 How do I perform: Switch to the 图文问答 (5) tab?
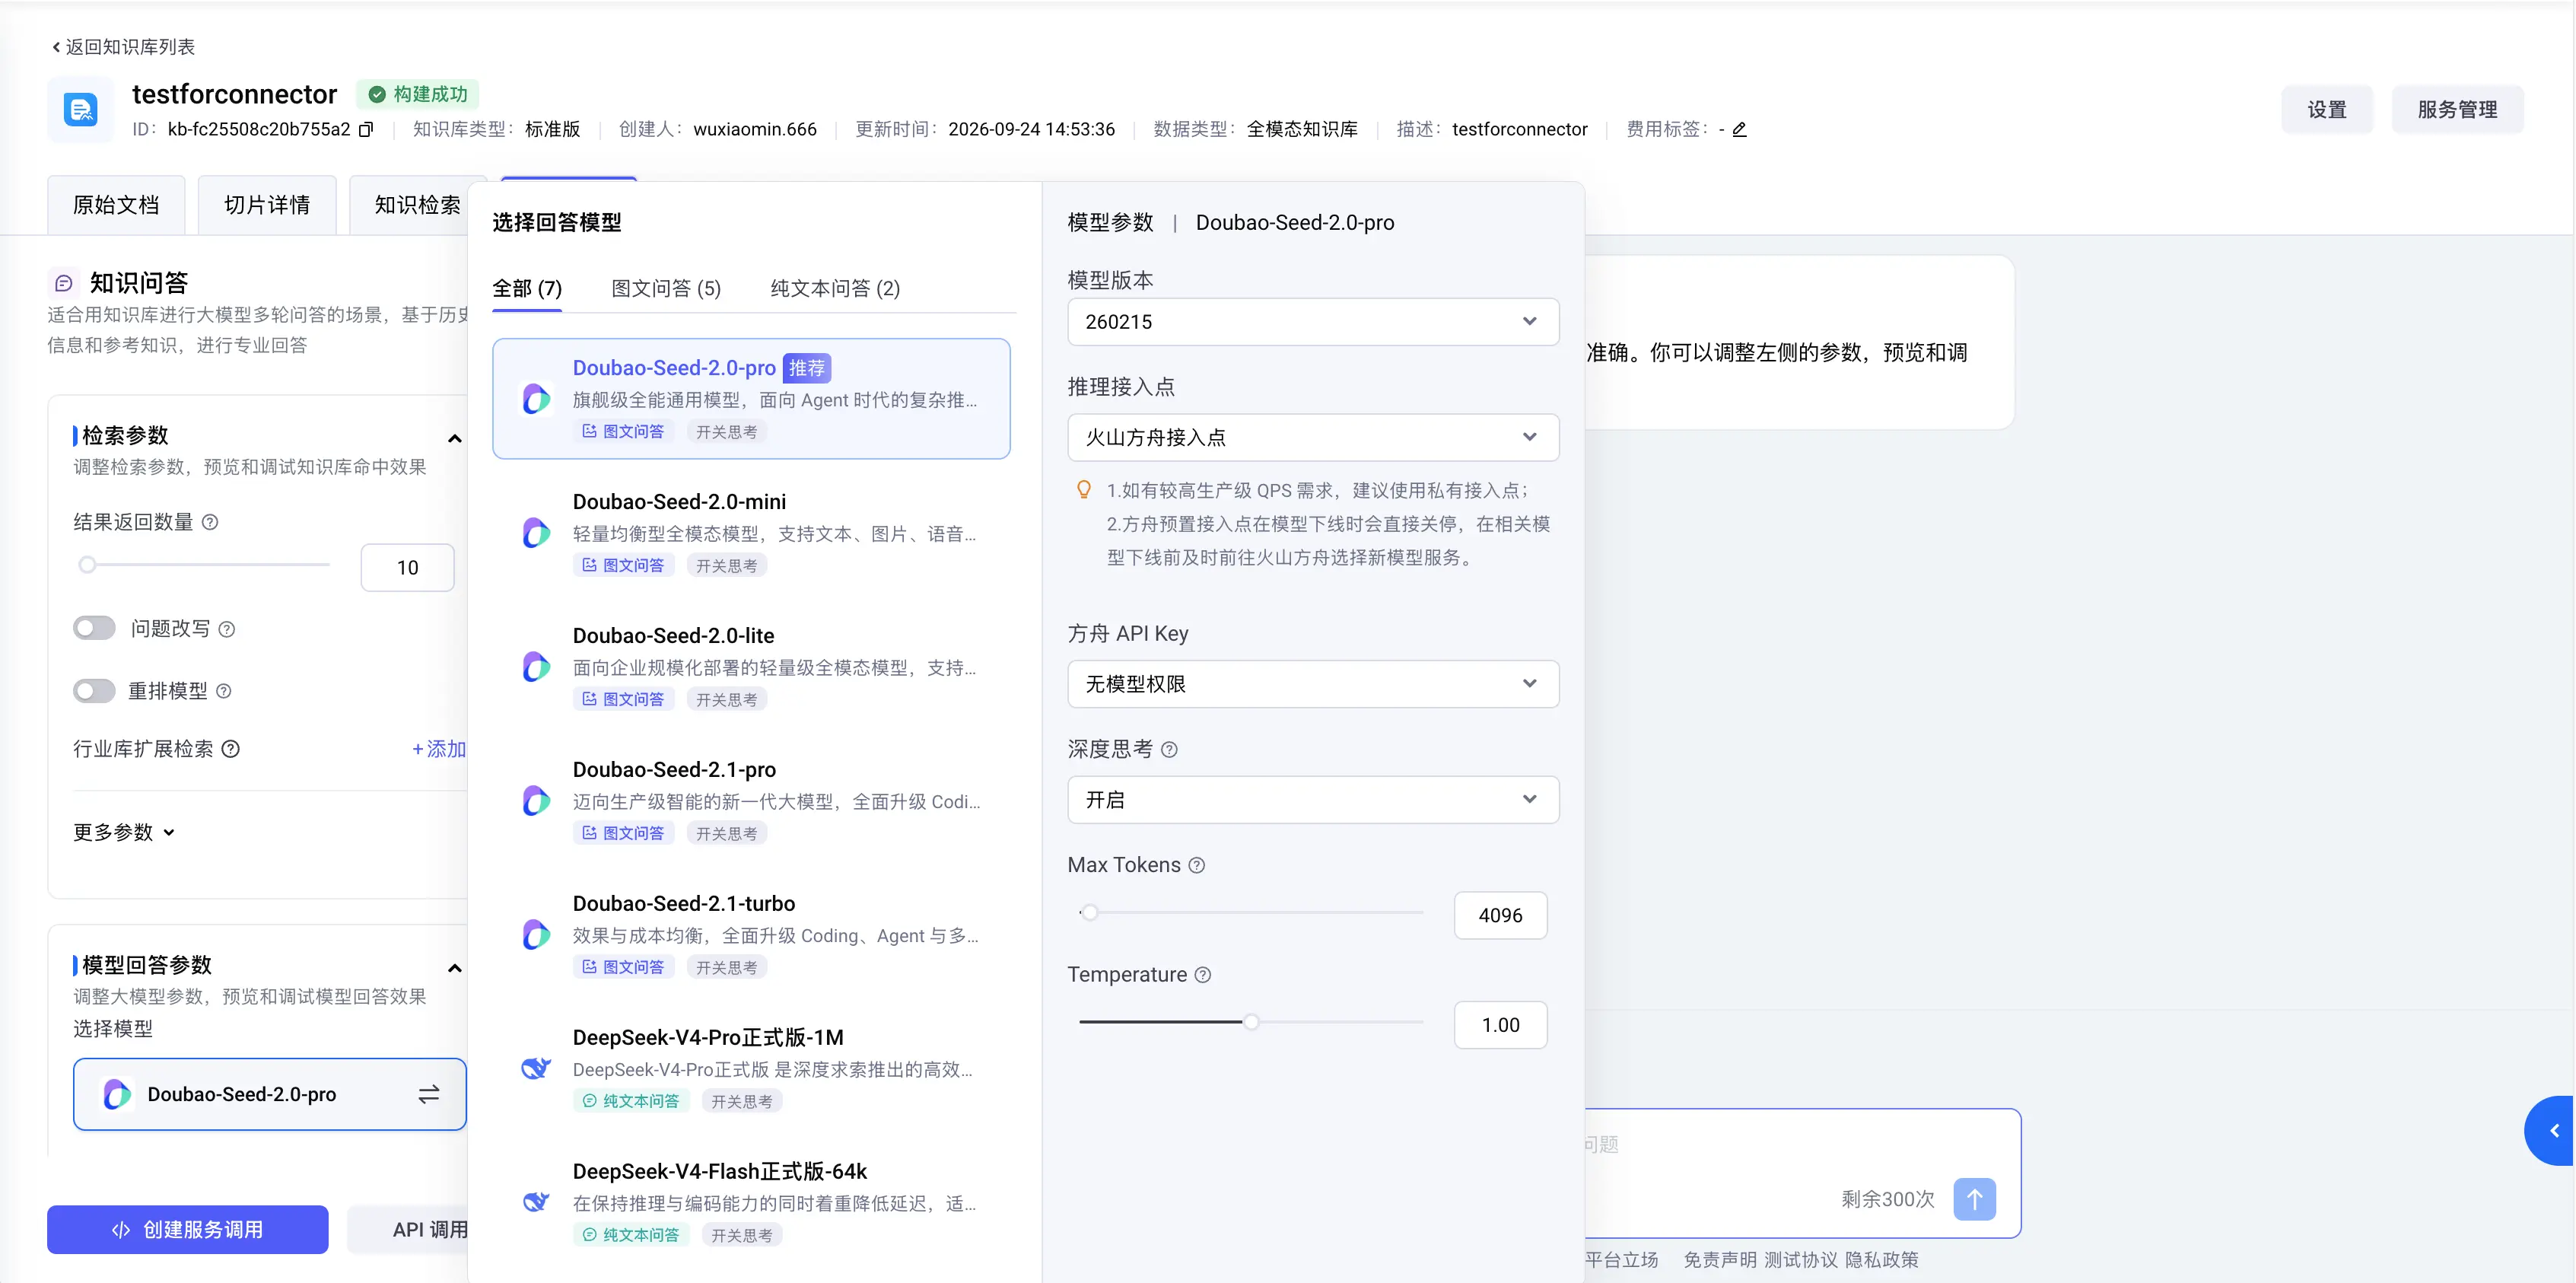click(666, 289)
